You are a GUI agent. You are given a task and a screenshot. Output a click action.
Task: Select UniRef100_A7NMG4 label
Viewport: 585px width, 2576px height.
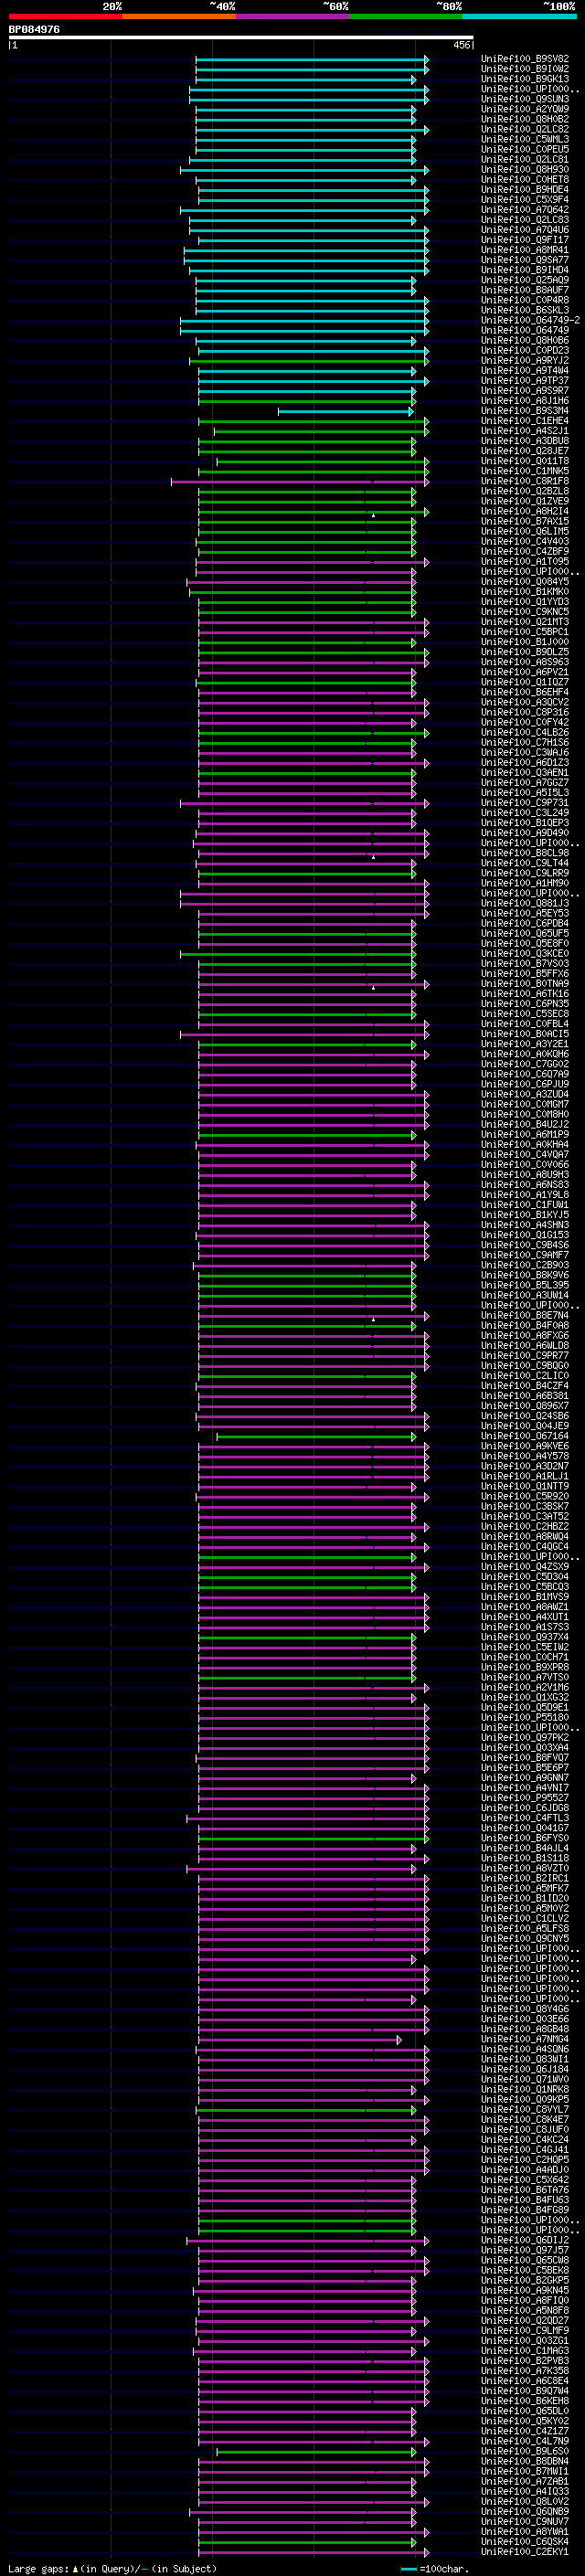point(525,2039)
